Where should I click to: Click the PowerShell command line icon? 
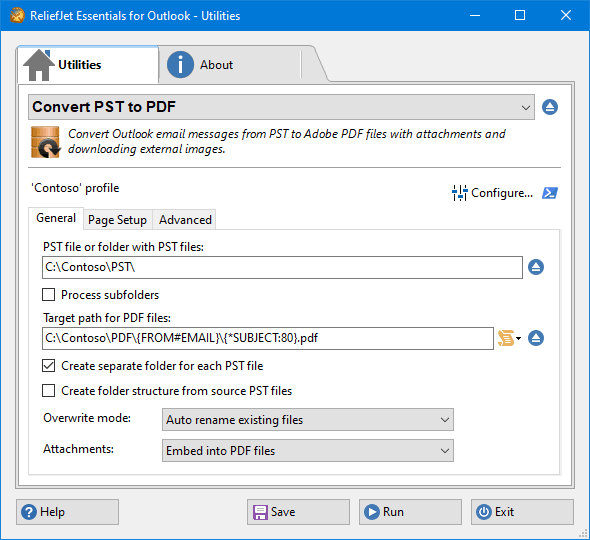click(550, 193)
